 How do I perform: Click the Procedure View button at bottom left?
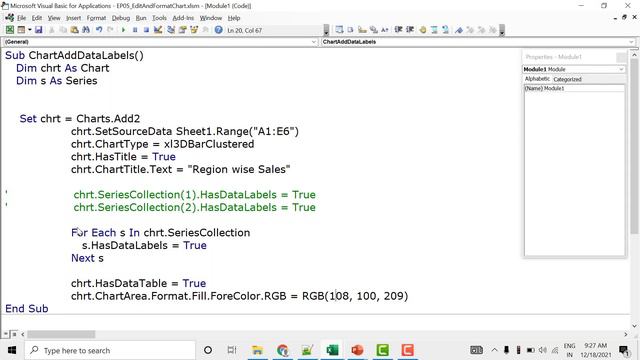pos(6,334)
